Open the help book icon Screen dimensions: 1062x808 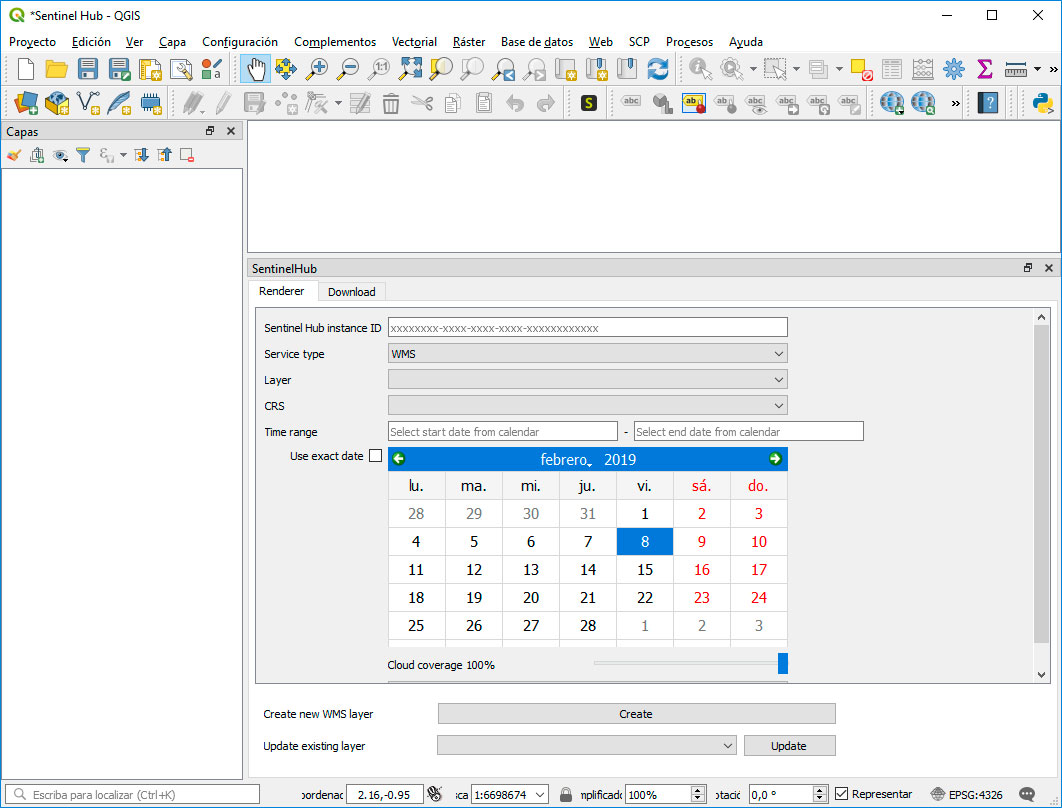tap(988, 103)
